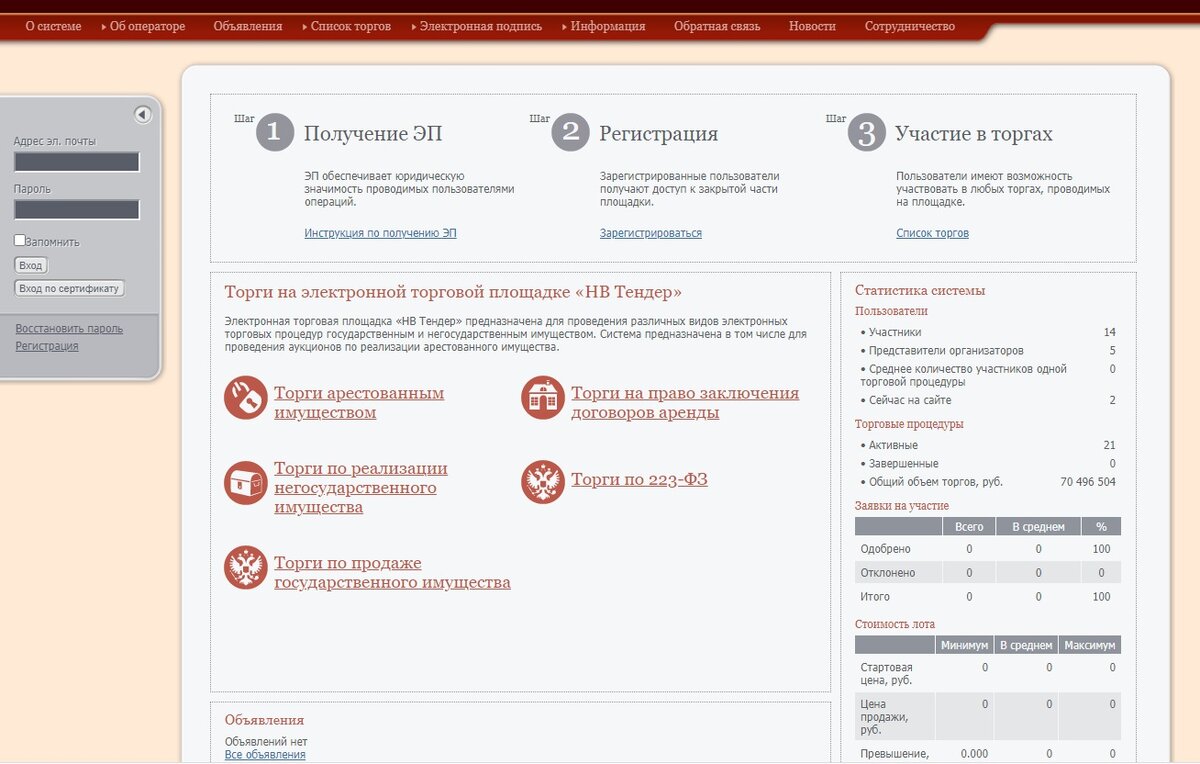The height and width of the screenshot is (764, 1200).
Task: Click the Цена продажи, руб. row label
Action: click(884, 717)
